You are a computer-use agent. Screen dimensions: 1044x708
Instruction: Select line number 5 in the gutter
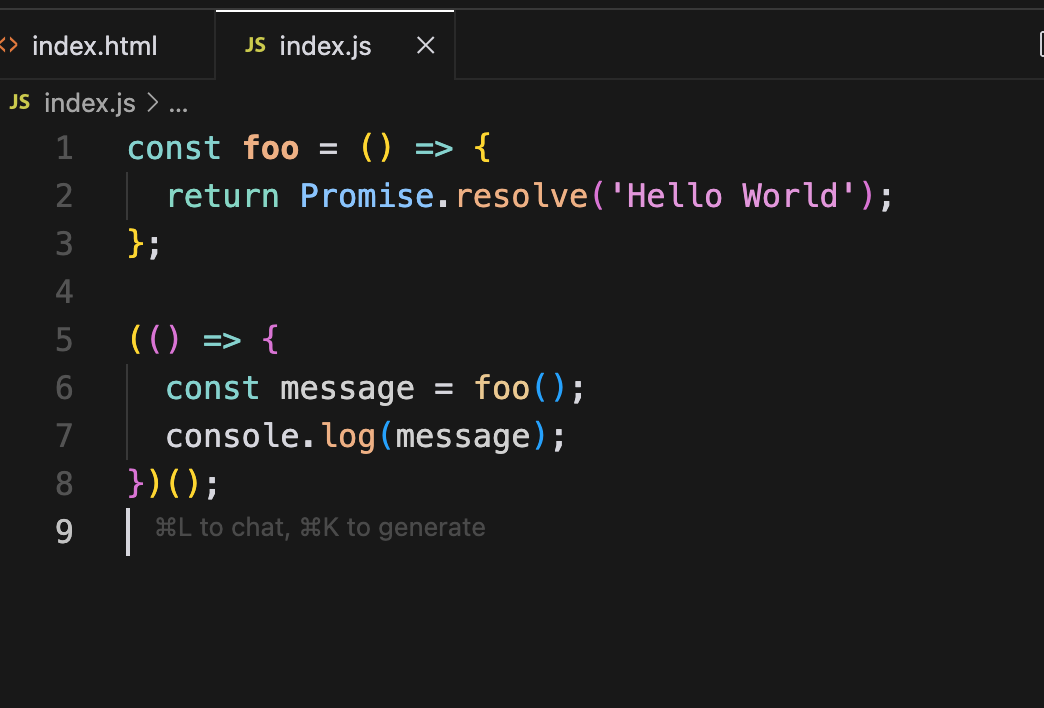pos(64,340)
